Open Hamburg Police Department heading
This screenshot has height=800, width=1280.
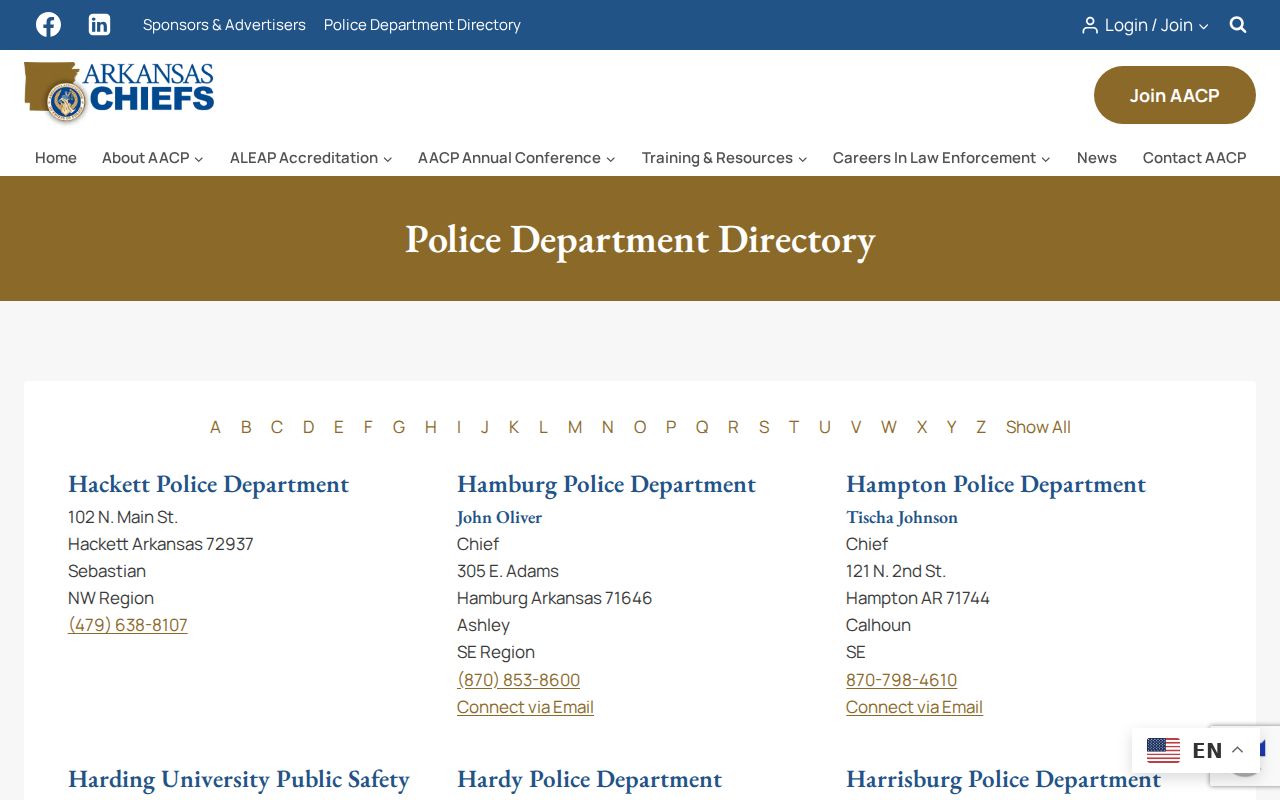pos(606,484)
